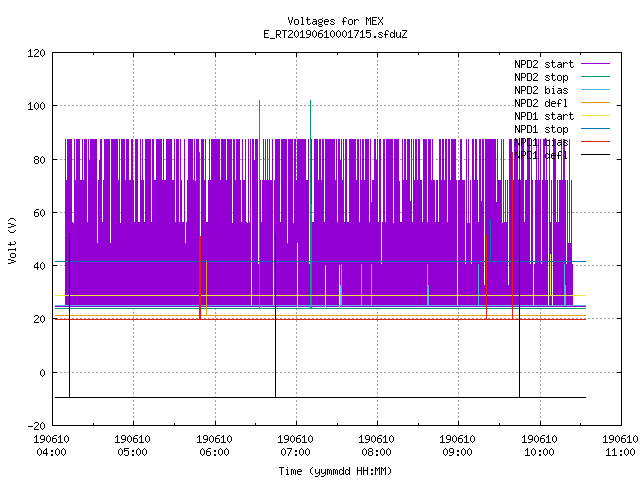Click the 'Voltages for MEX' chart title

335,21
